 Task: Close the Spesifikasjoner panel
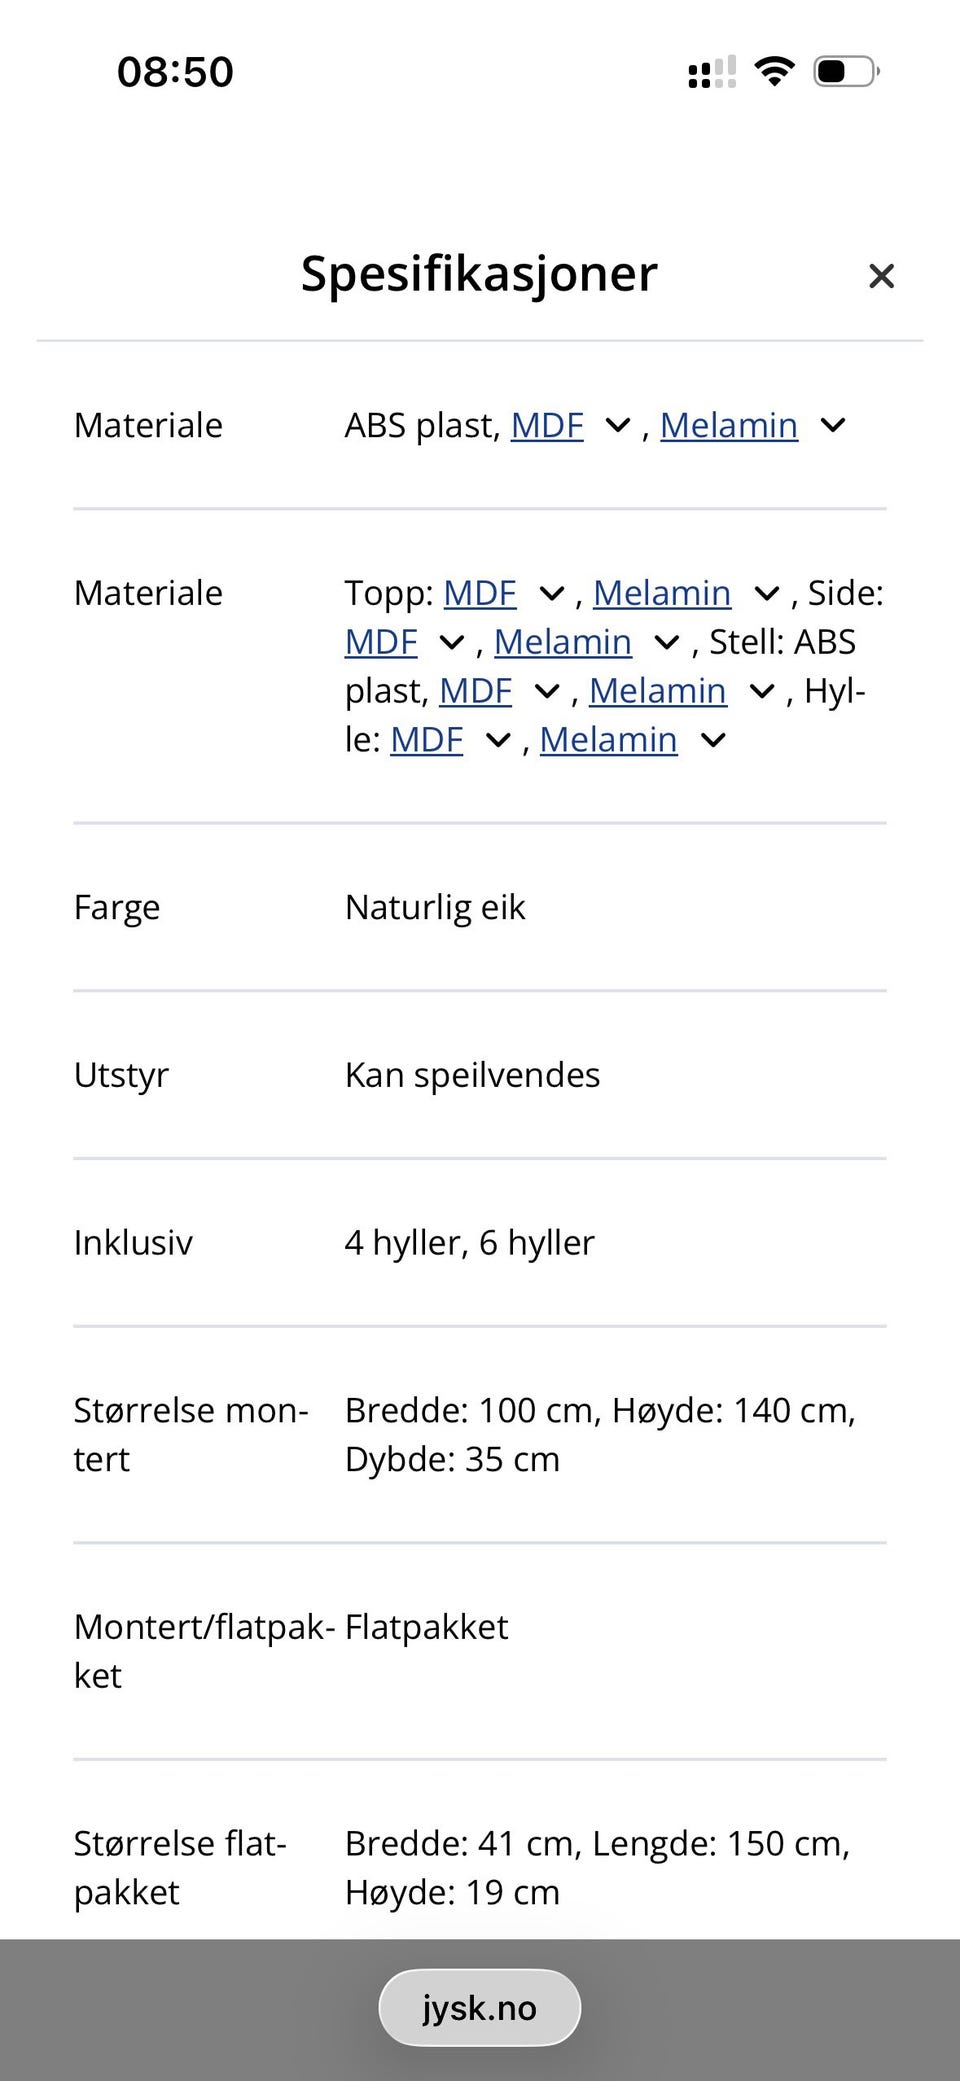click(x=881, y=276)
